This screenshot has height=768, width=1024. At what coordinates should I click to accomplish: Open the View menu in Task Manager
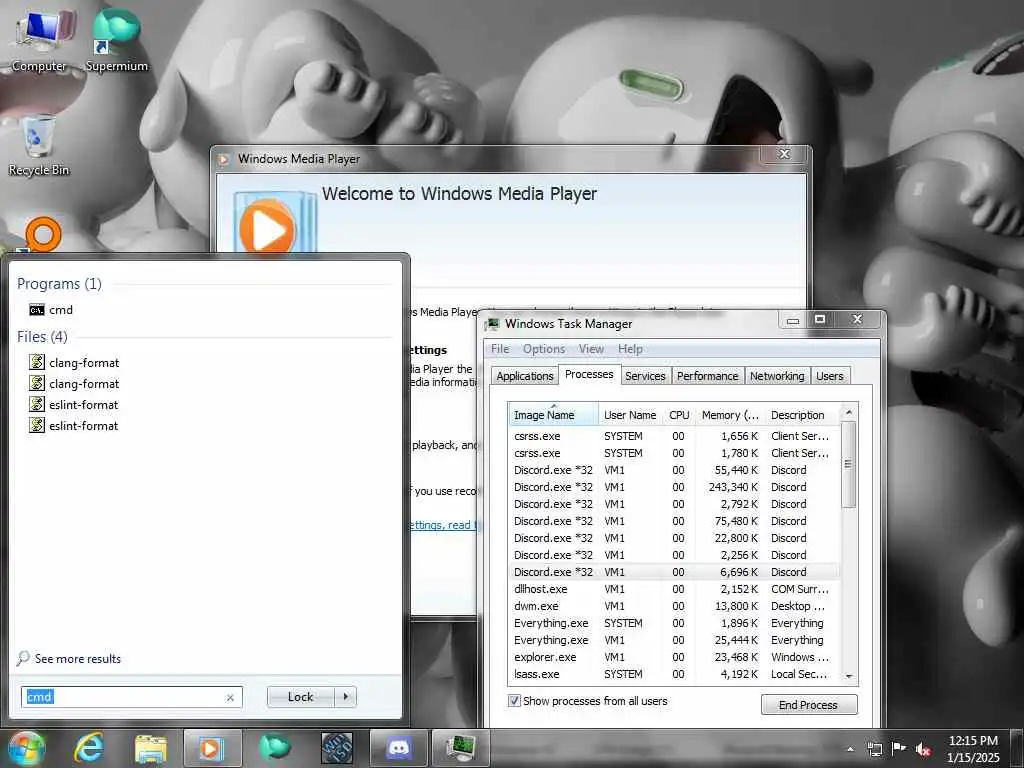tap(590, 349)
